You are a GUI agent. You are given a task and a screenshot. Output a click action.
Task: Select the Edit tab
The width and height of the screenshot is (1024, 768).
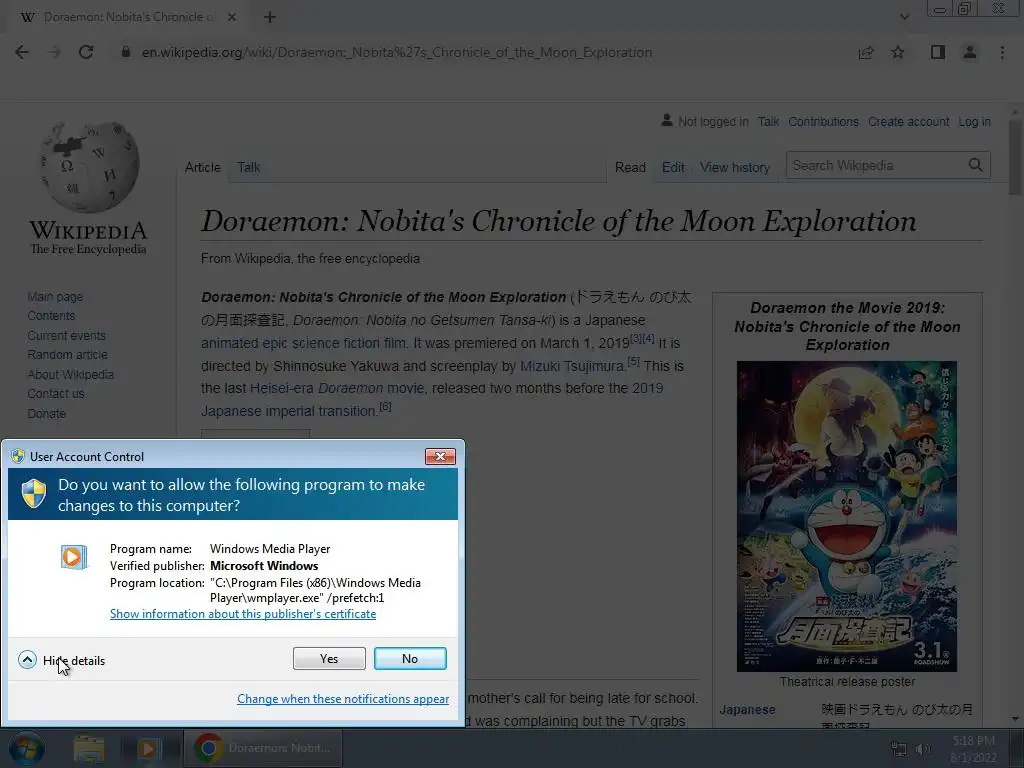(673, 167)
